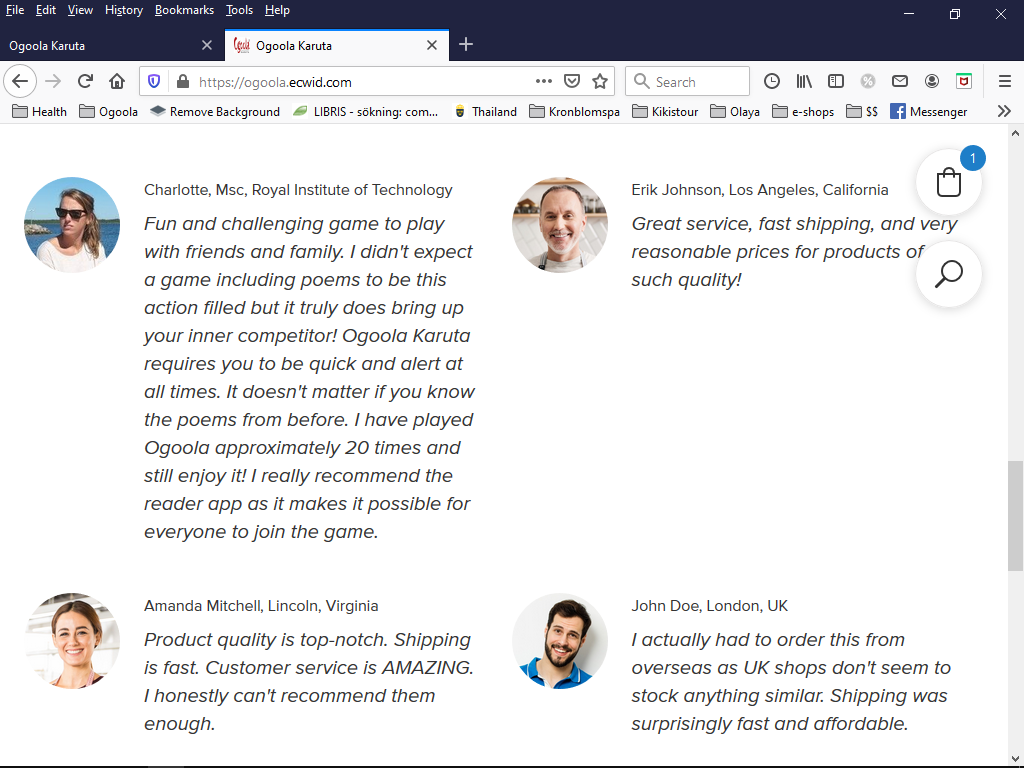Open the Firefox account icon
Image resolution: width=1024 pixels, height=768 pixels.
[x=932, y=82]
